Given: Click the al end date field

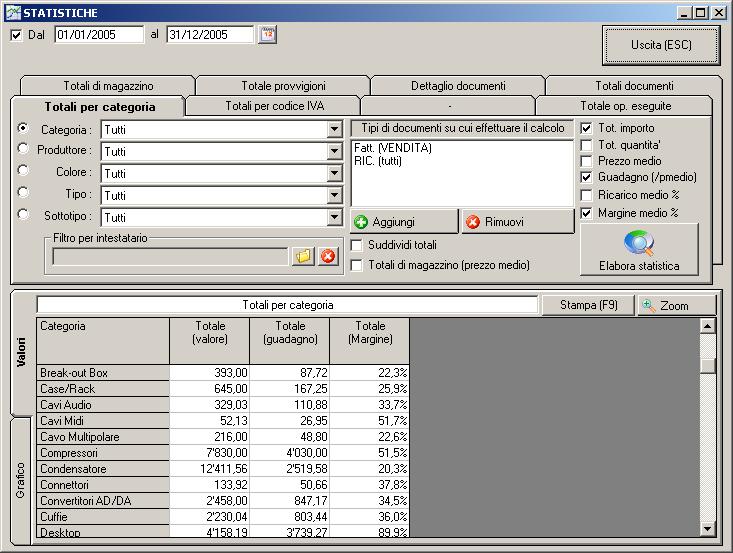Looking at the screenshot, I should point(210,35).
